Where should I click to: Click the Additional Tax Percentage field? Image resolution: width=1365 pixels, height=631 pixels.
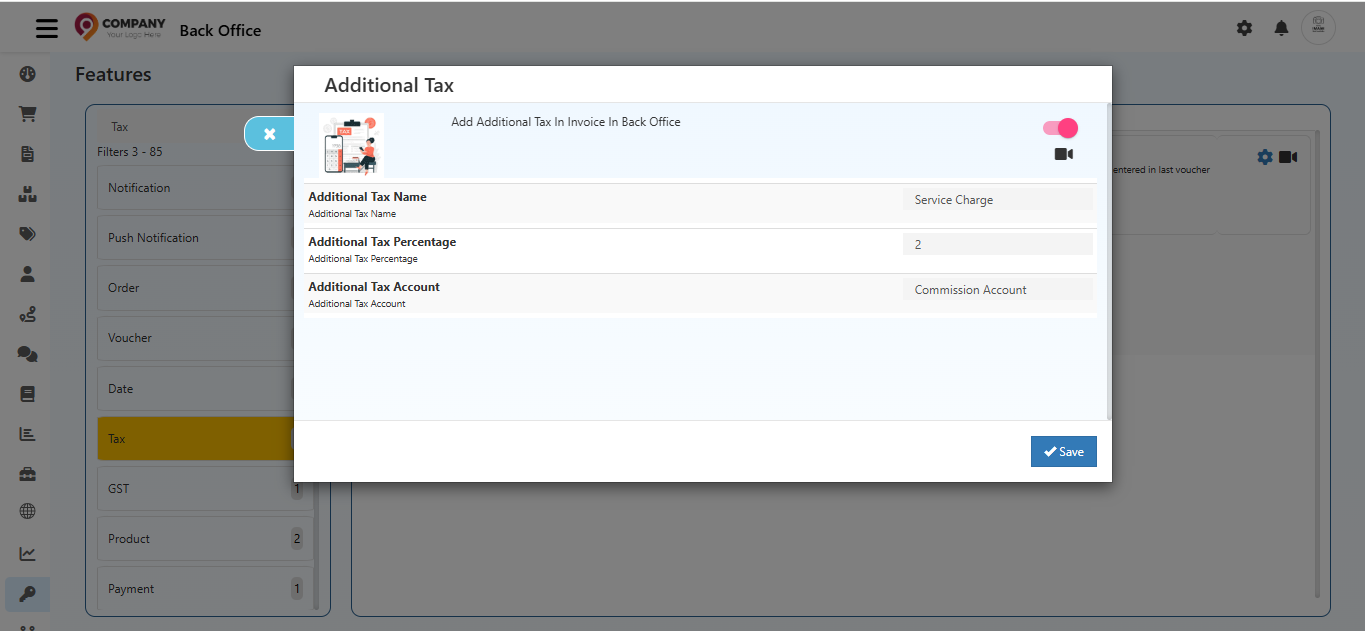[997, 245]
